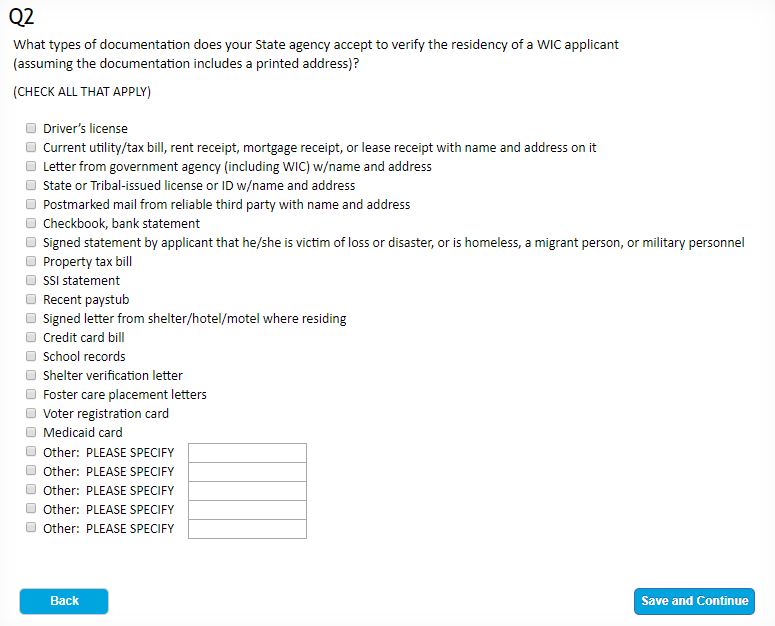Screen dimensions: 775x626
Task: Select signed statement by applicant checkbox
Action: (x=31, y=243)
